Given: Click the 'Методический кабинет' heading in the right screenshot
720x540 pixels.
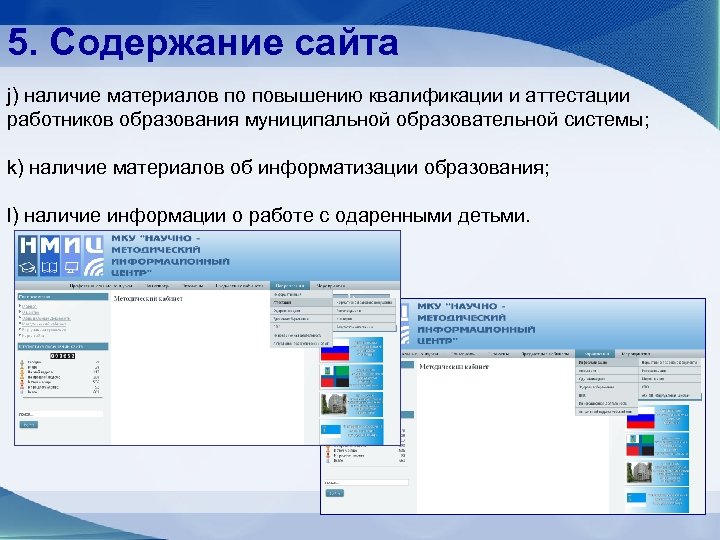Looking at the screenshot, I should [454, 366].
